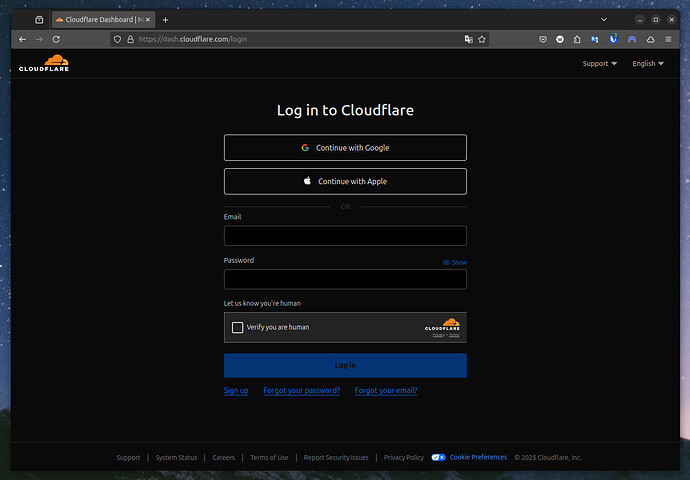This screenshot has height=480, width=690.
Task: Open the Terms of Use footer link
Action: [269, 458]
